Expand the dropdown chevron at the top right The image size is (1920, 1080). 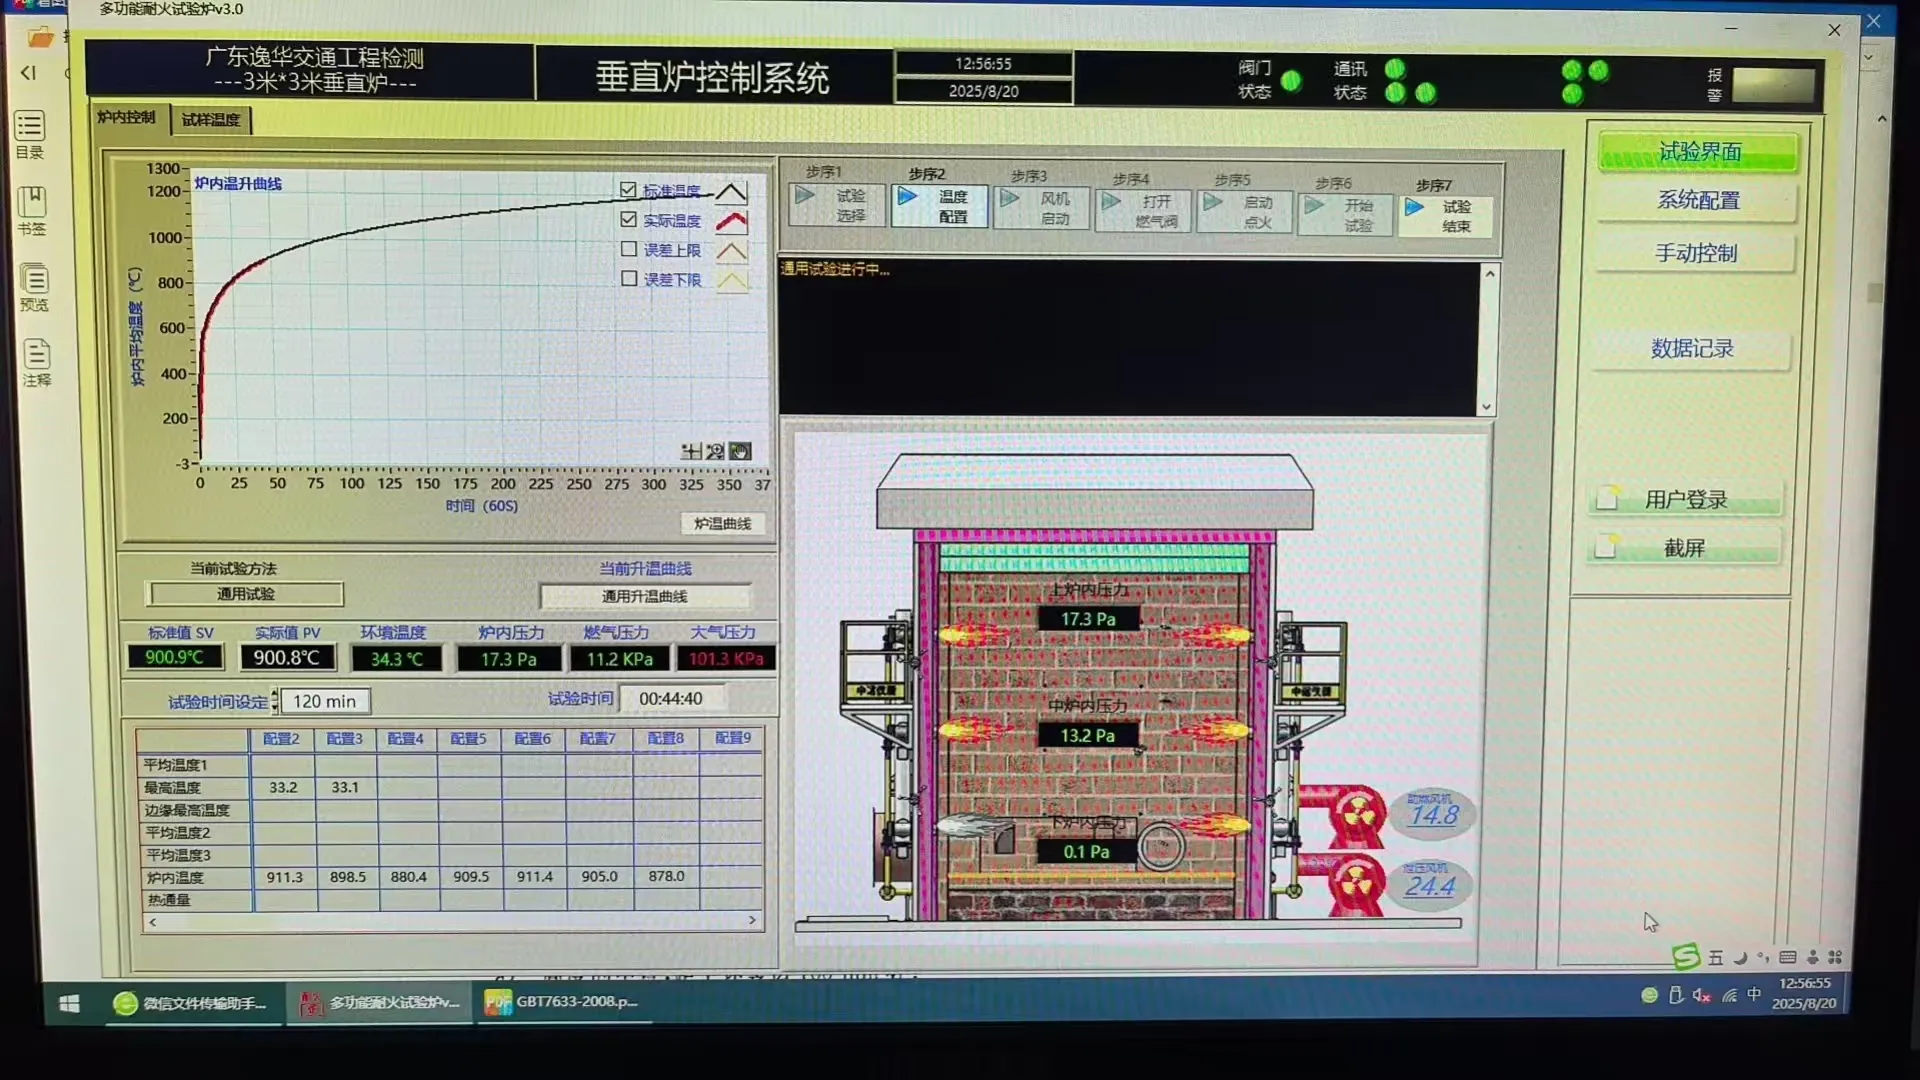(x=1867, y=57)
